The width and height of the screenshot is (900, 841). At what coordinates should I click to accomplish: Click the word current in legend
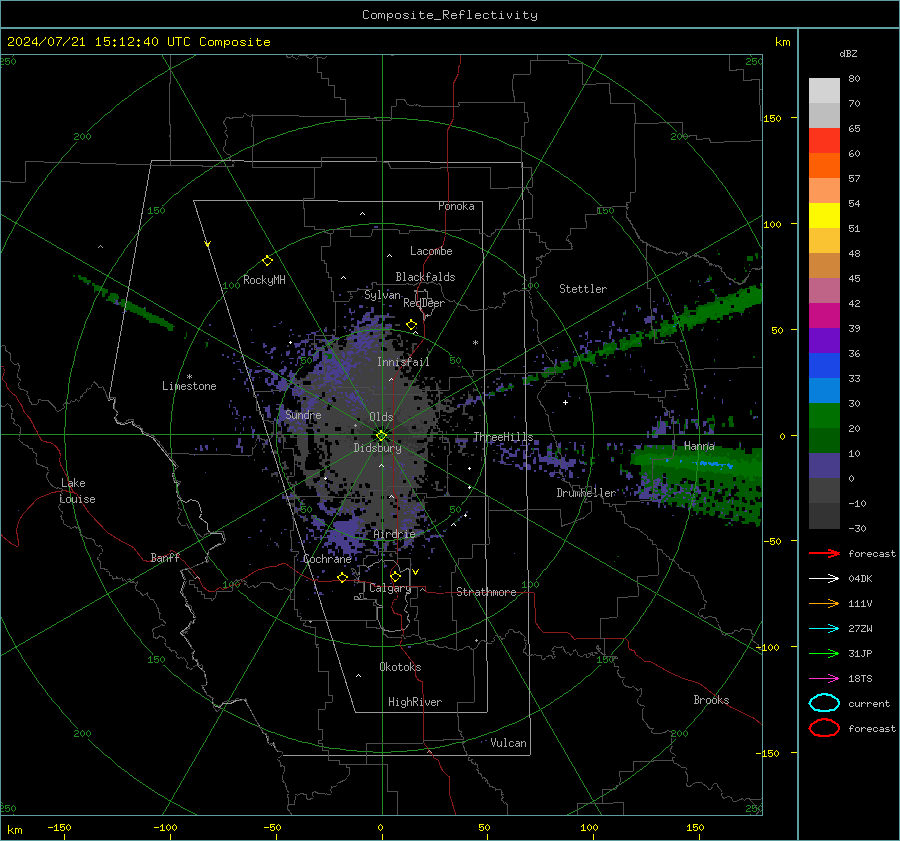pos(869,703)
